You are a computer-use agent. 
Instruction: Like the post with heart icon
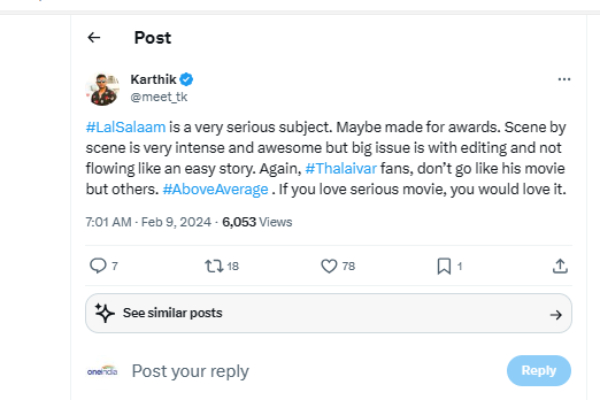click(x=328, y=266)
